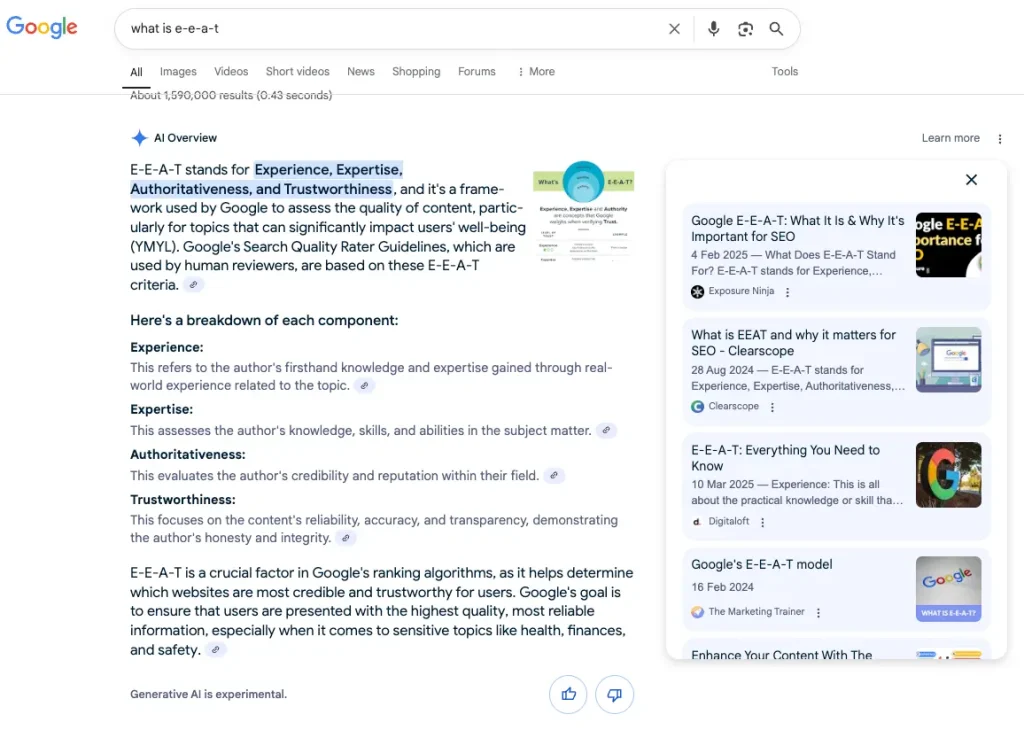Click the highlighted 'Experience, Expertise,' text
Screen dimensions: 1024x730
[x=328, y=170]
